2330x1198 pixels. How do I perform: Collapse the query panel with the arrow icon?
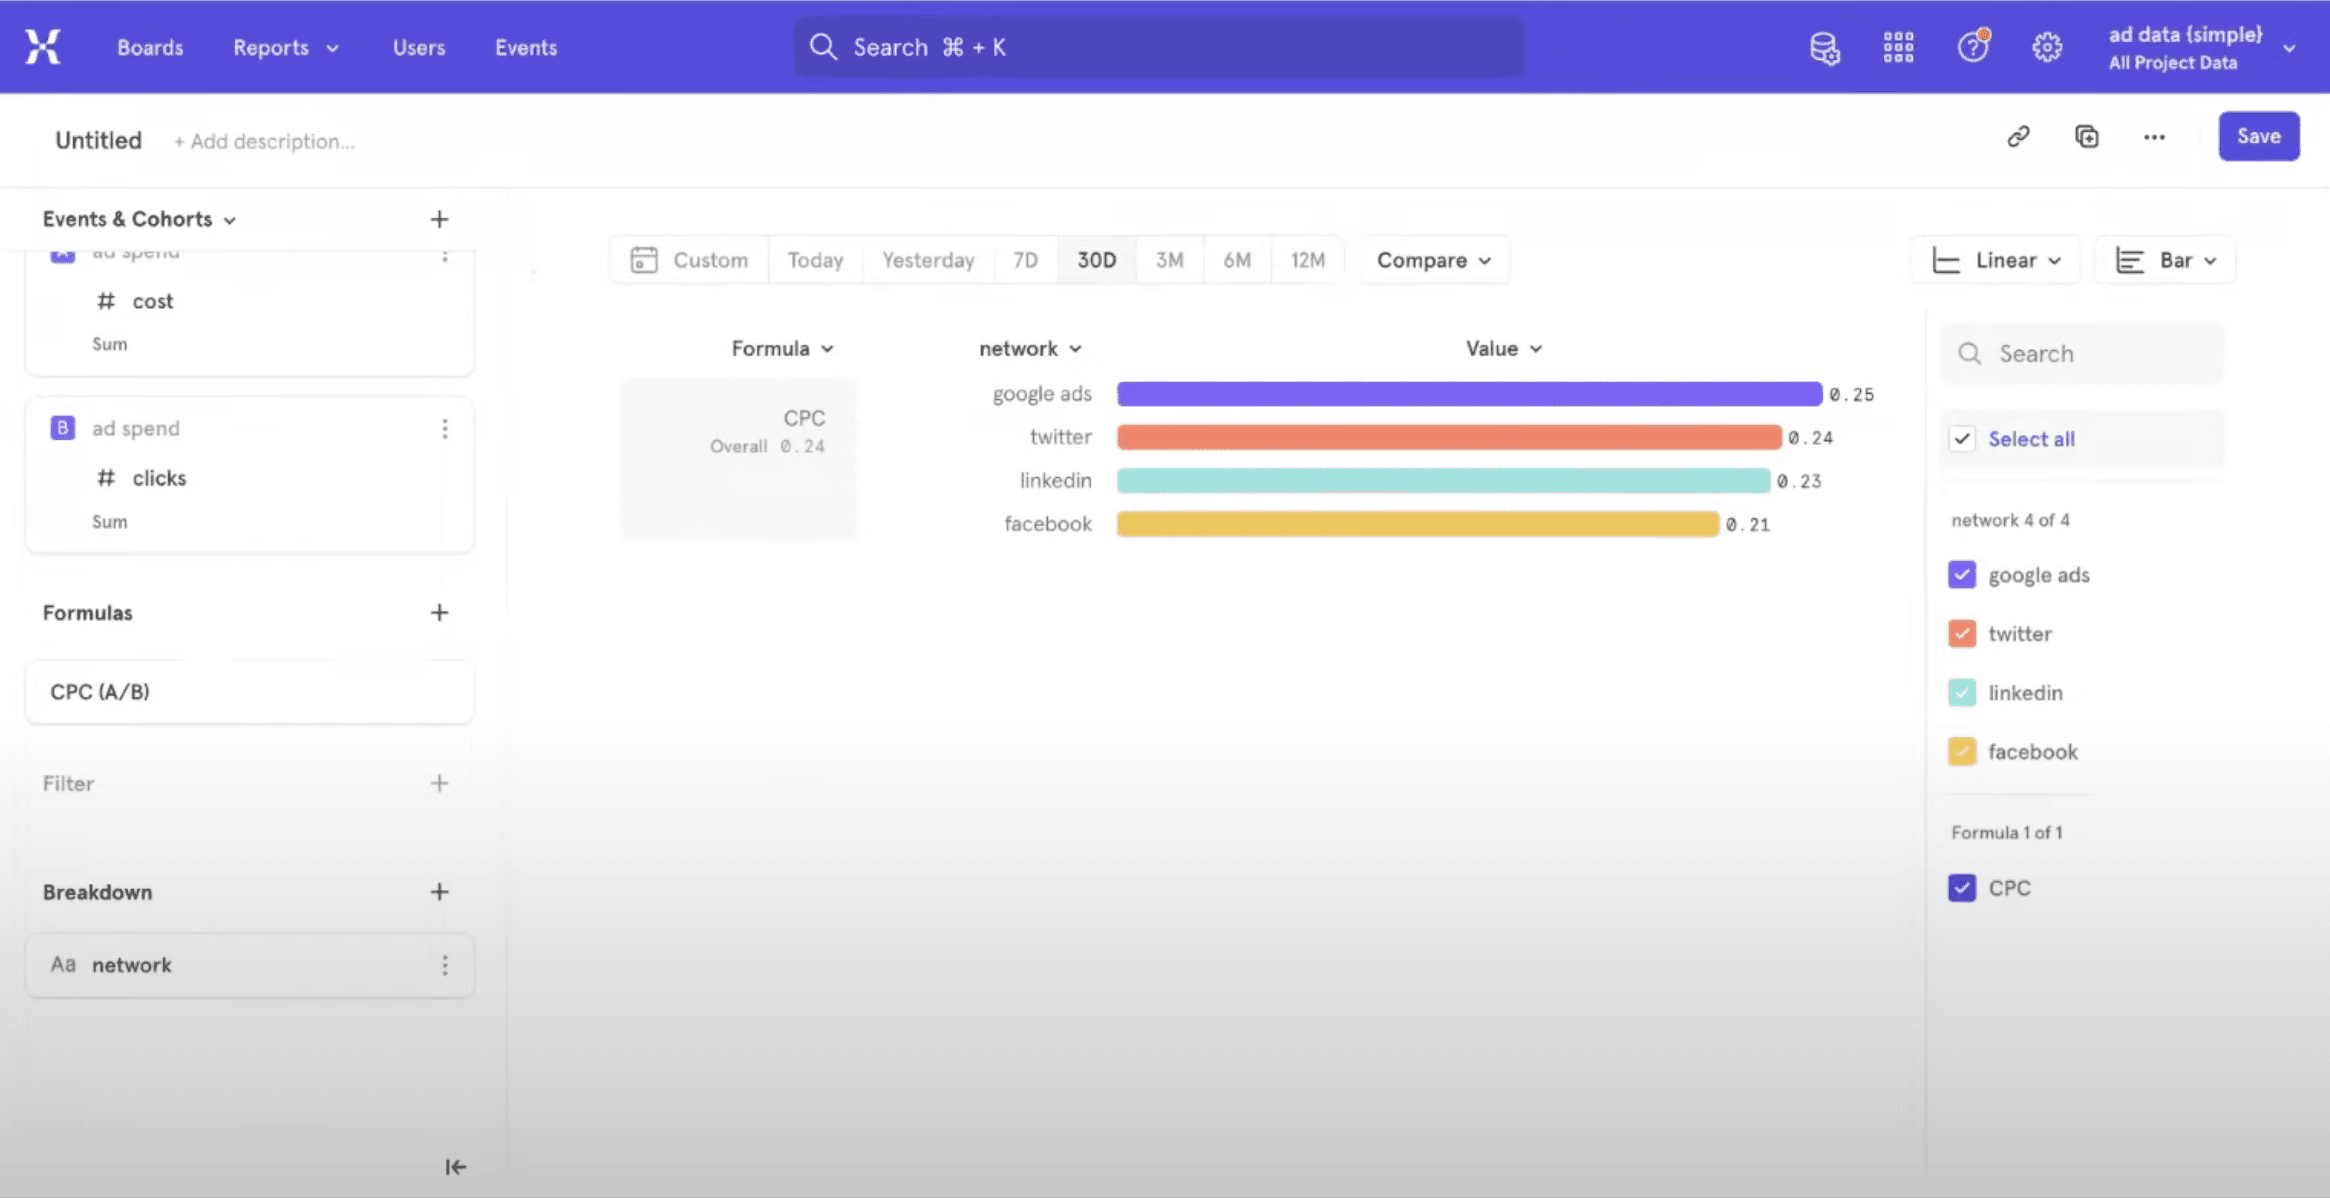click(455, 1167)
